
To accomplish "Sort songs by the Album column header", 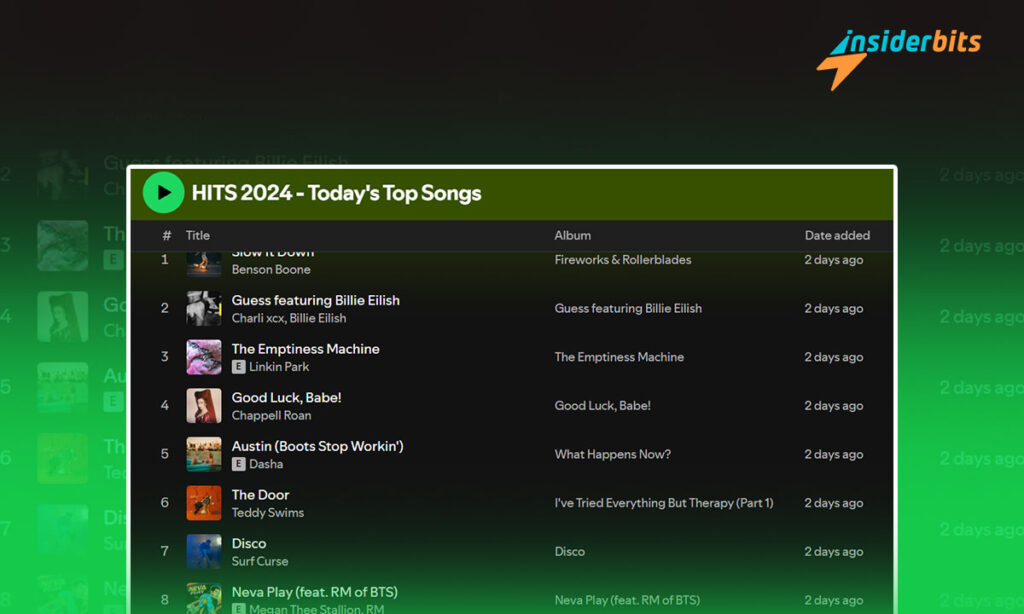I will pyautogui.click(x=572, y=235).
